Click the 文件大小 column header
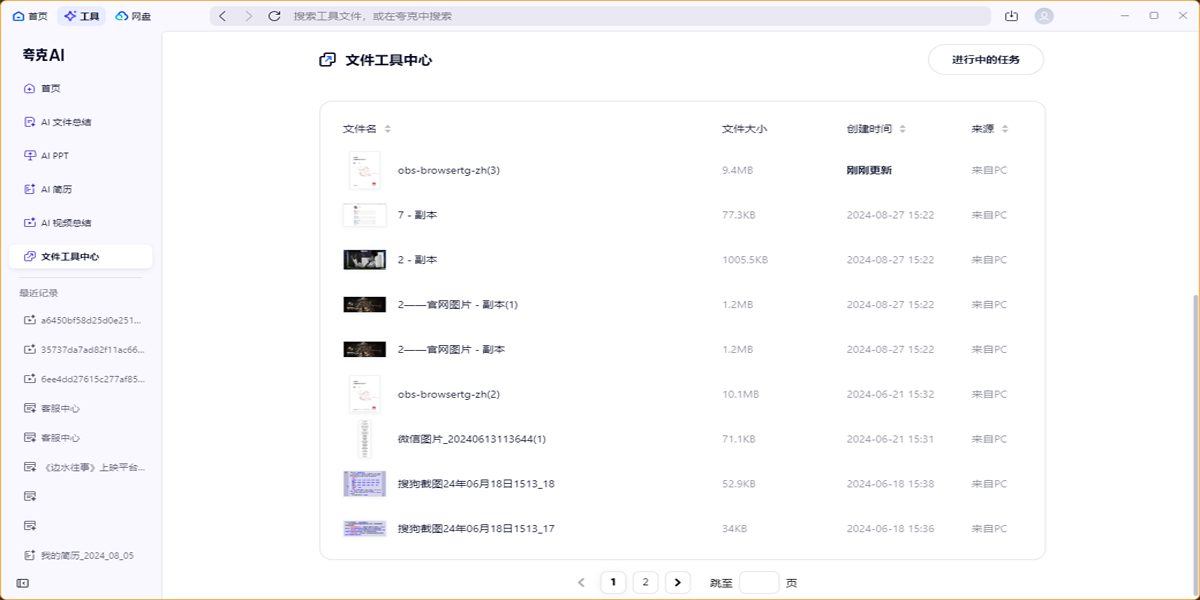 (744, 129)
